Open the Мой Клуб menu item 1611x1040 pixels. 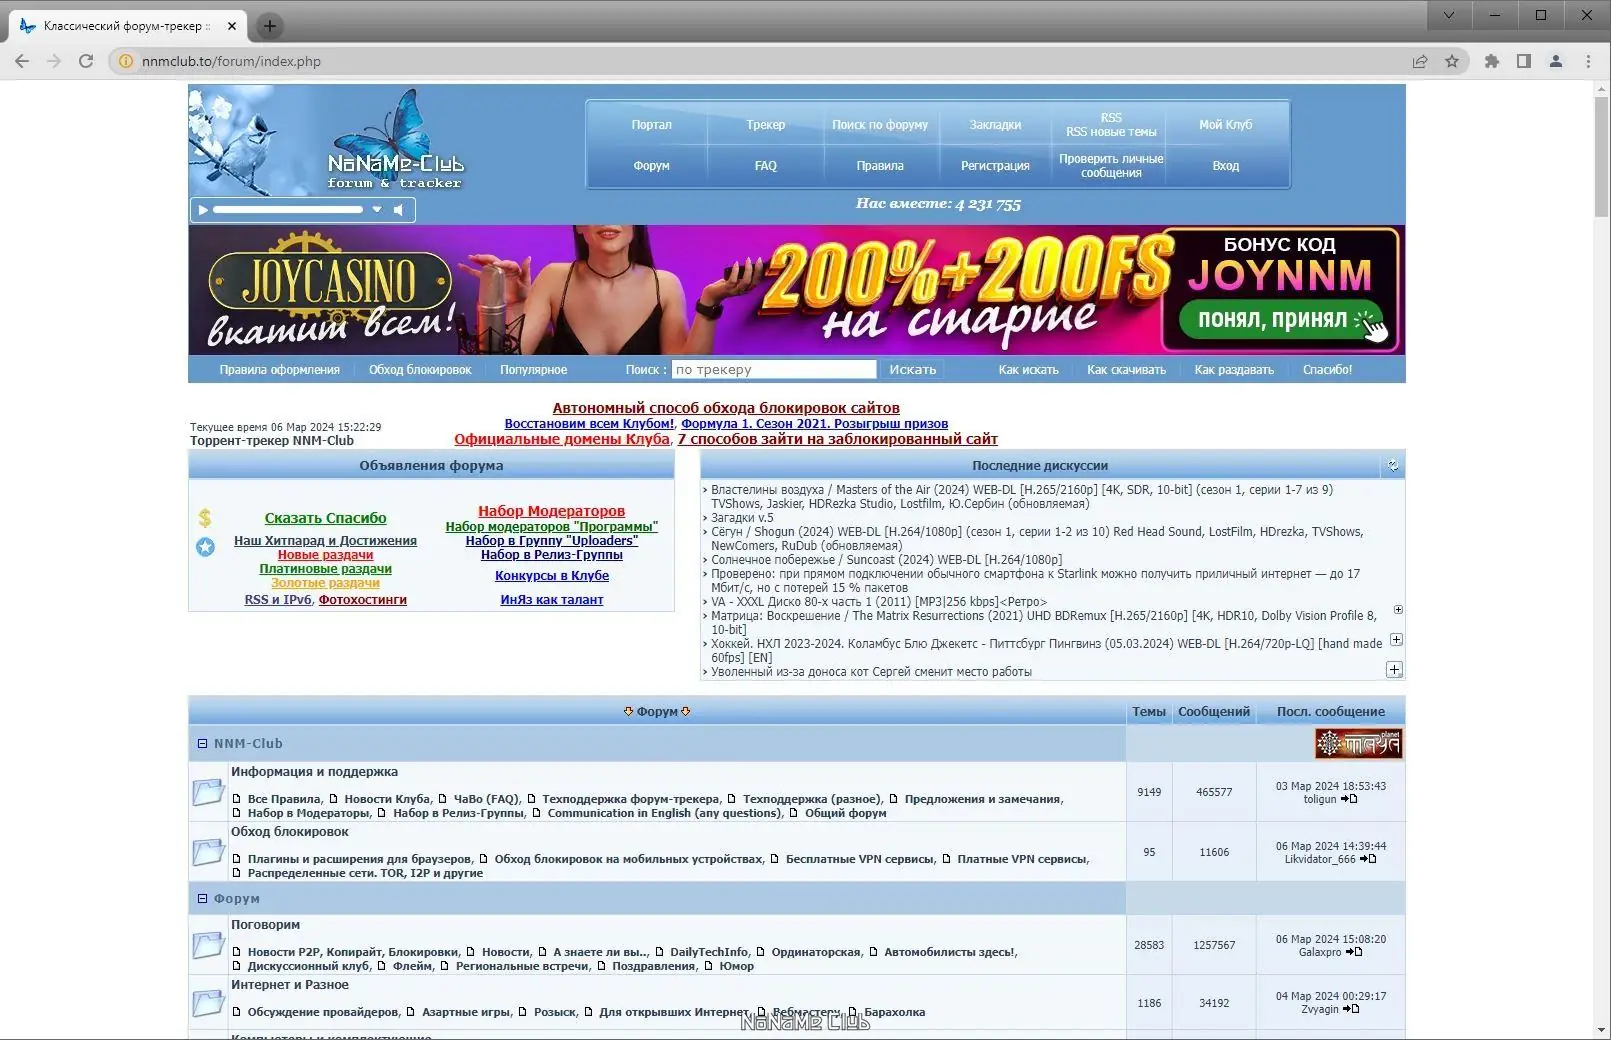point(1225,125)
